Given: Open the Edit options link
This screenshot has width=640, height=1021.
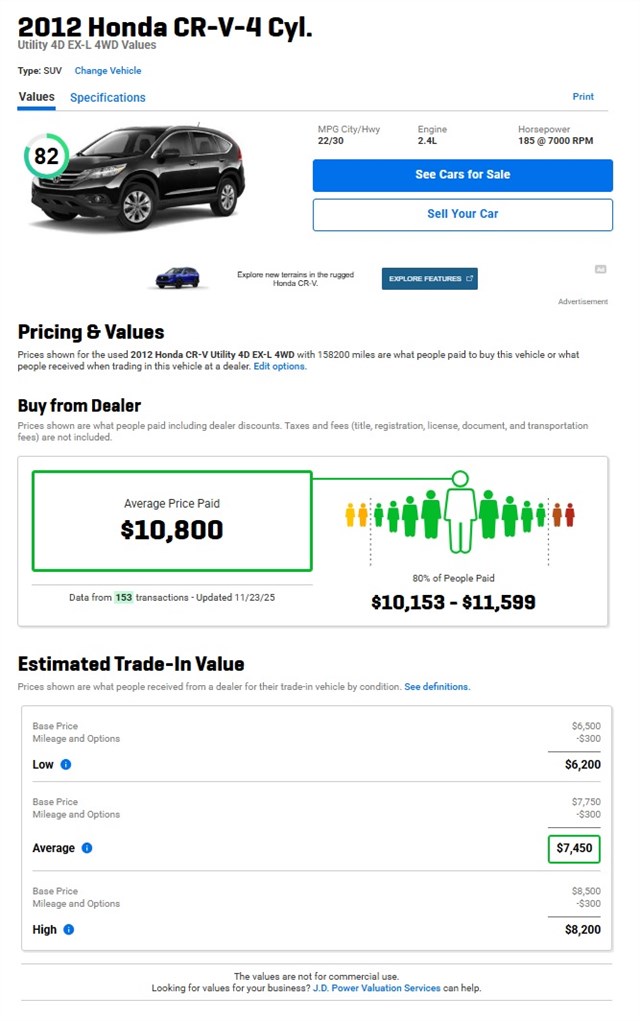Looking at the screenshot, I should (280, 367).
